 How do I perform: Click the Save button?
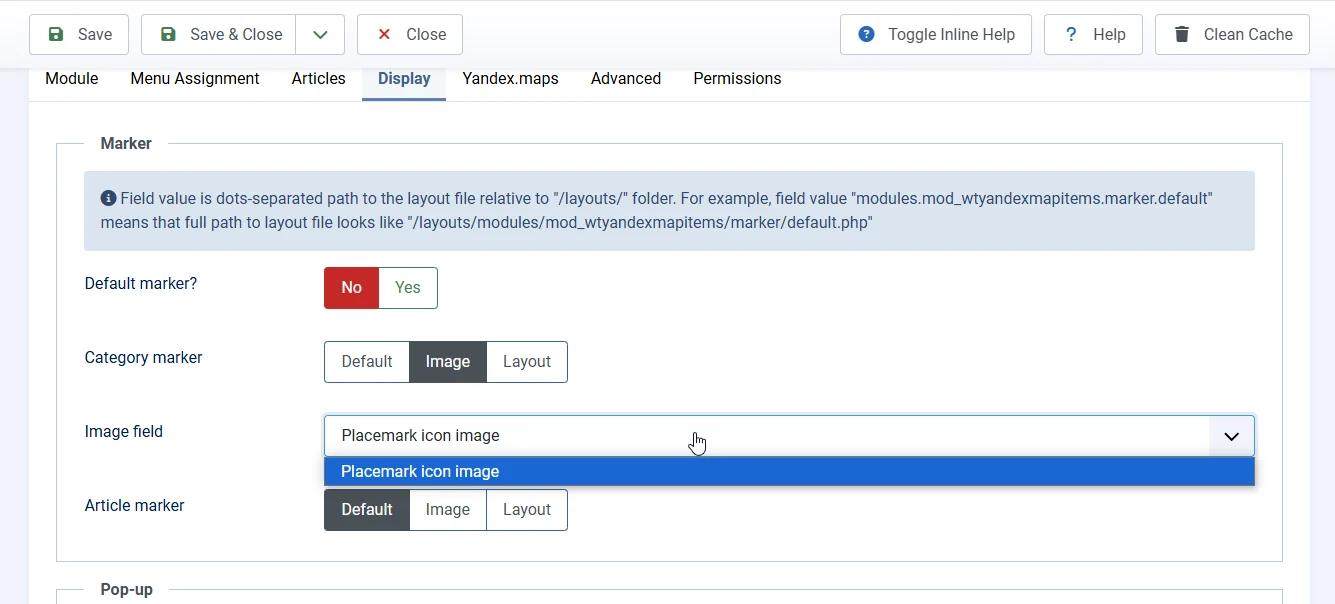point(79,34)
